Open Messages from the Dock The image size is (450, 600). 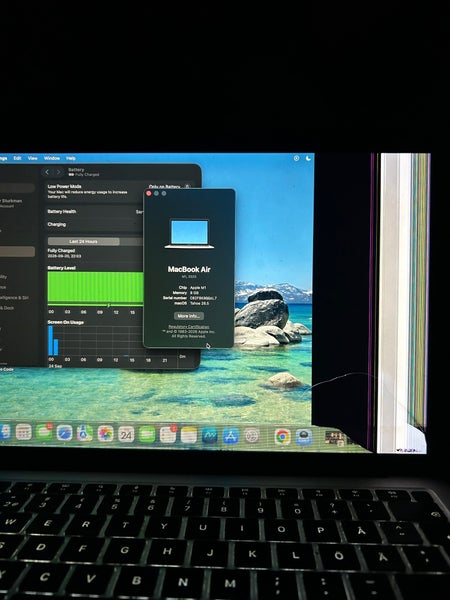44,433
